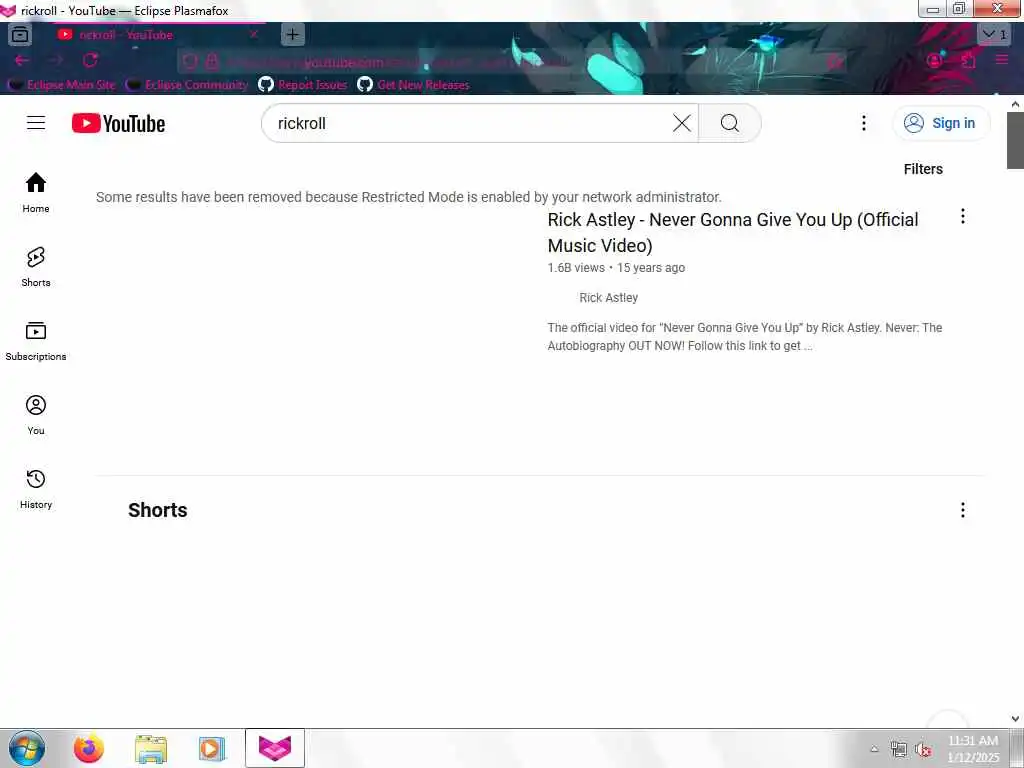Open YouTube settings three-dot menu near Sign in
Image resolution: width=1024 pixels, height=768 pixels.
tap(863, 123)
